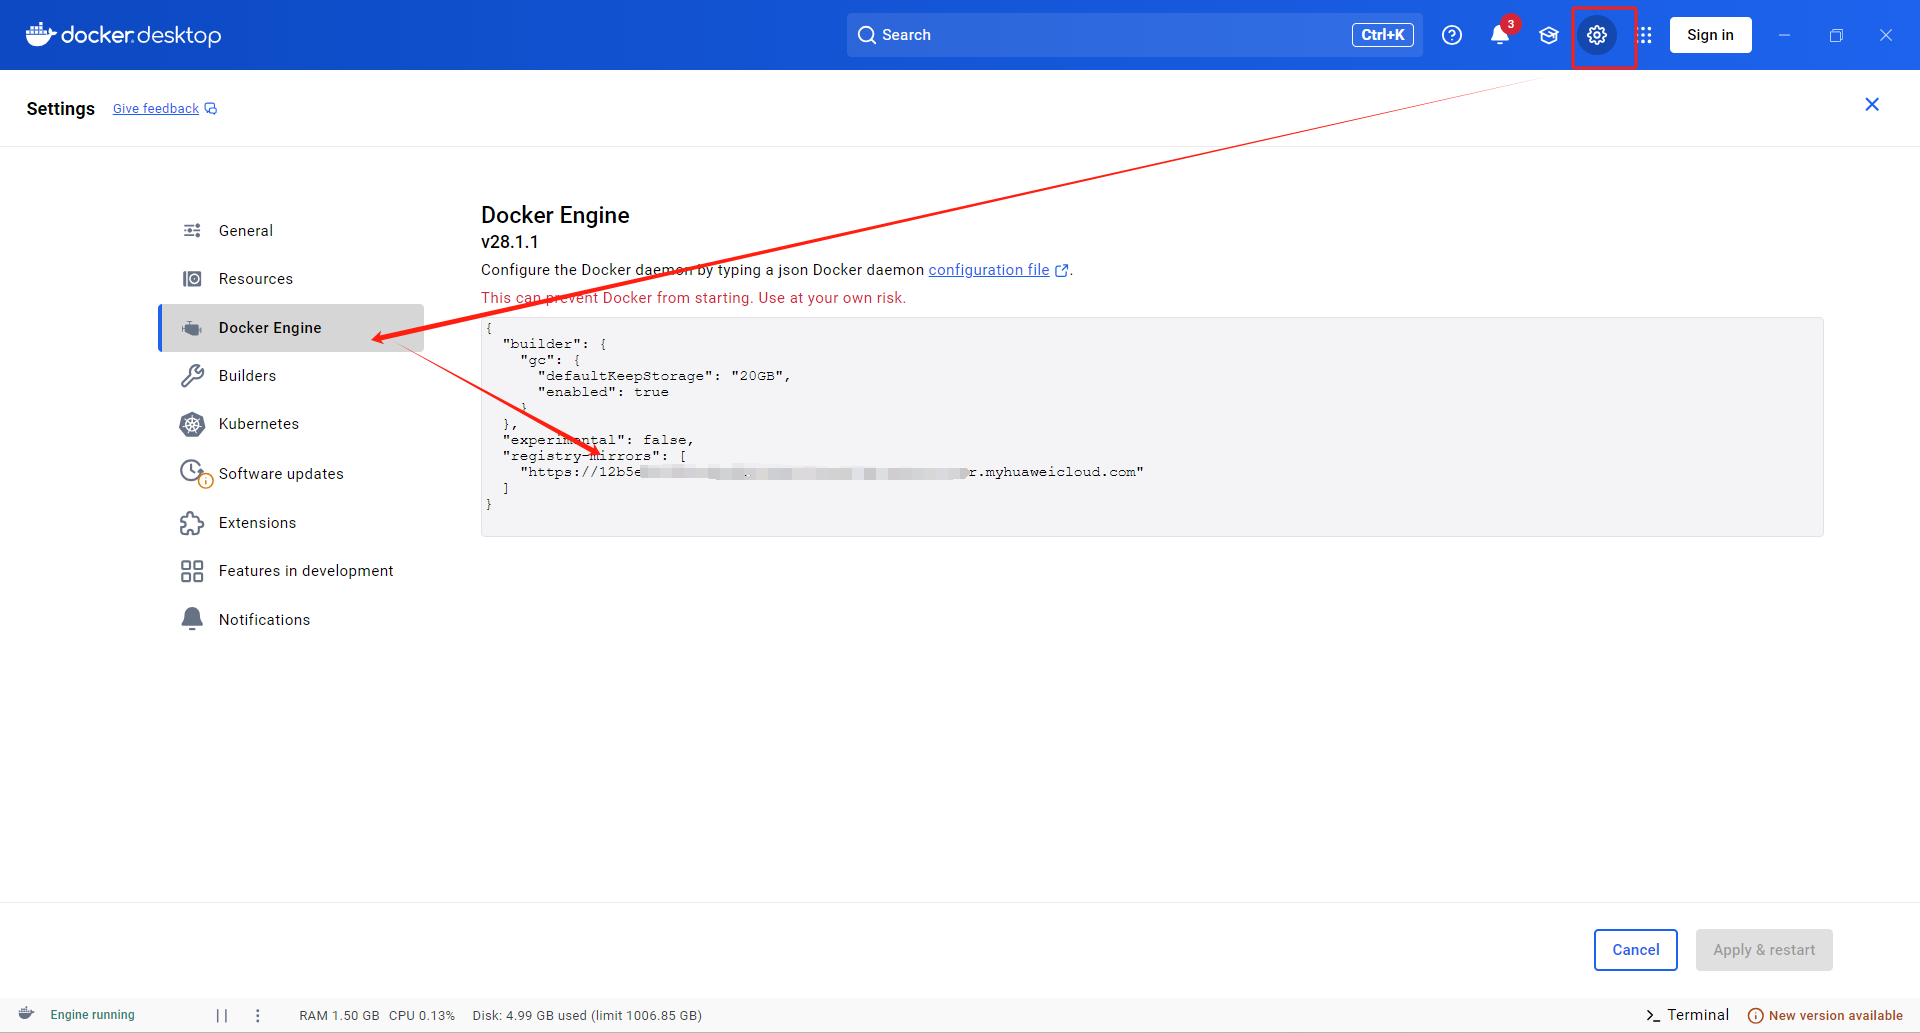Click the Builders wrench icon
This screenshot has height=1033, width=1920.
click(192, 376)
